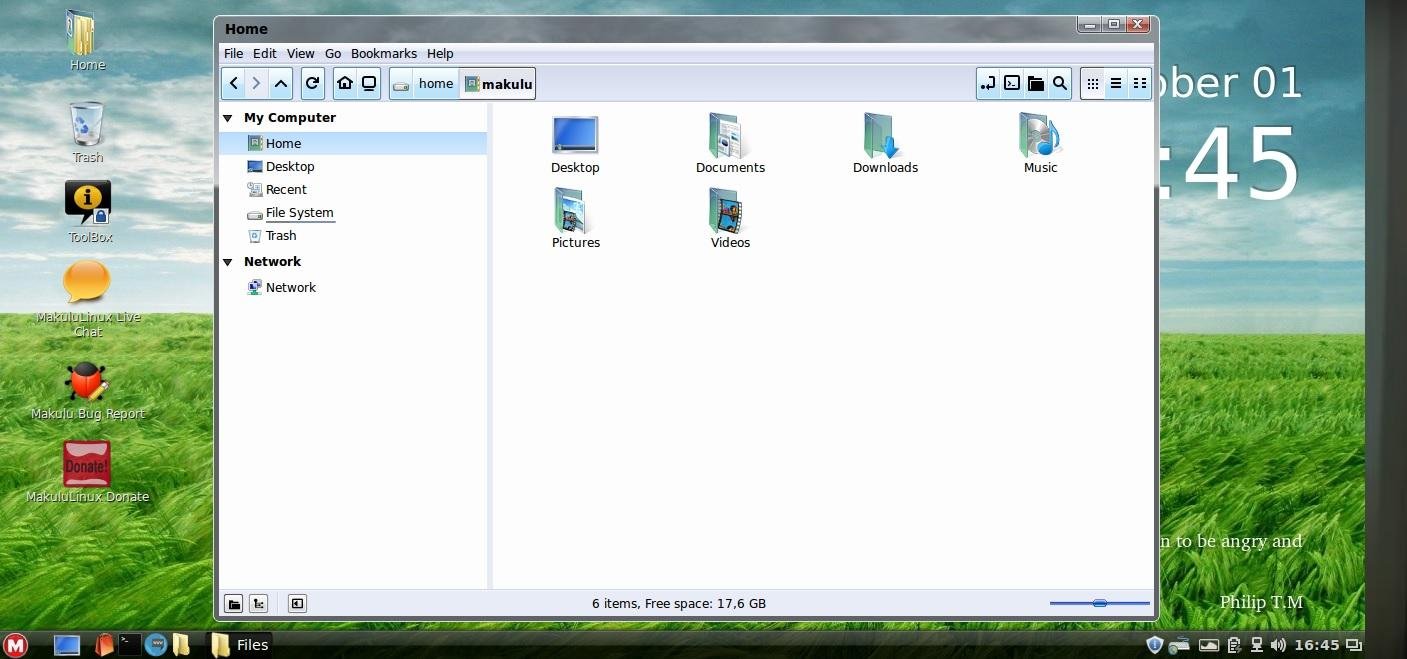Switch side pane to directory tree view

click(258, 603)
